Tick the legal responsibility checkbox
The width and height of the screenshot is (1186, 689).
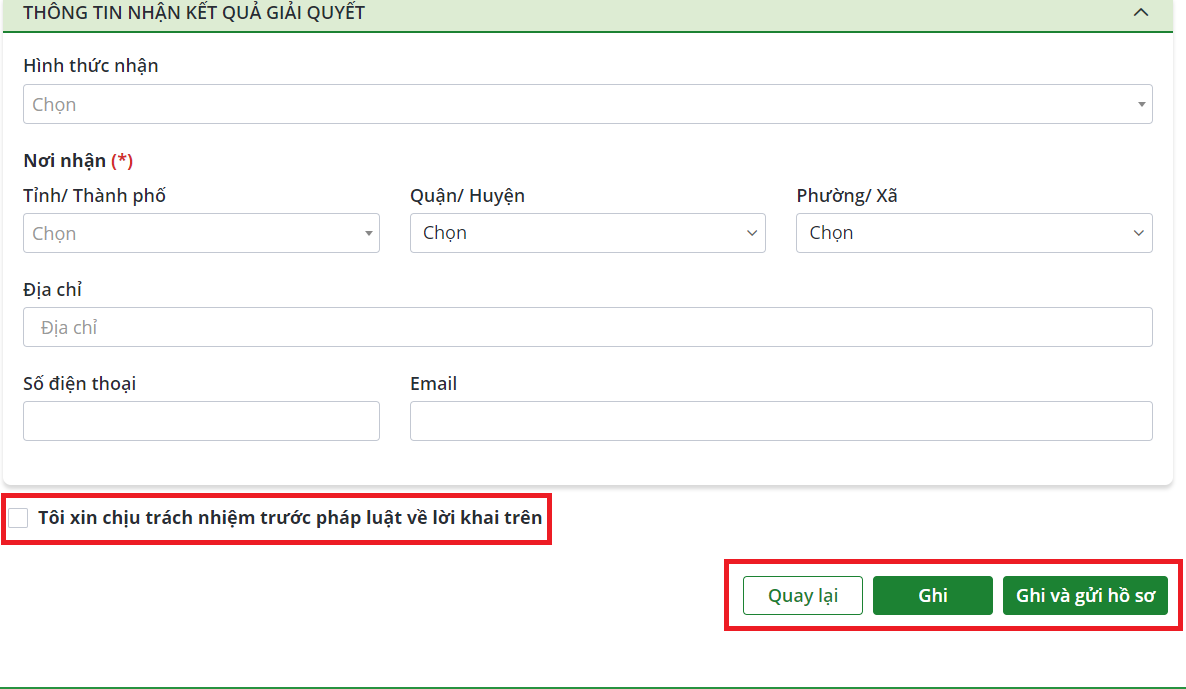[x=18, y=518]
